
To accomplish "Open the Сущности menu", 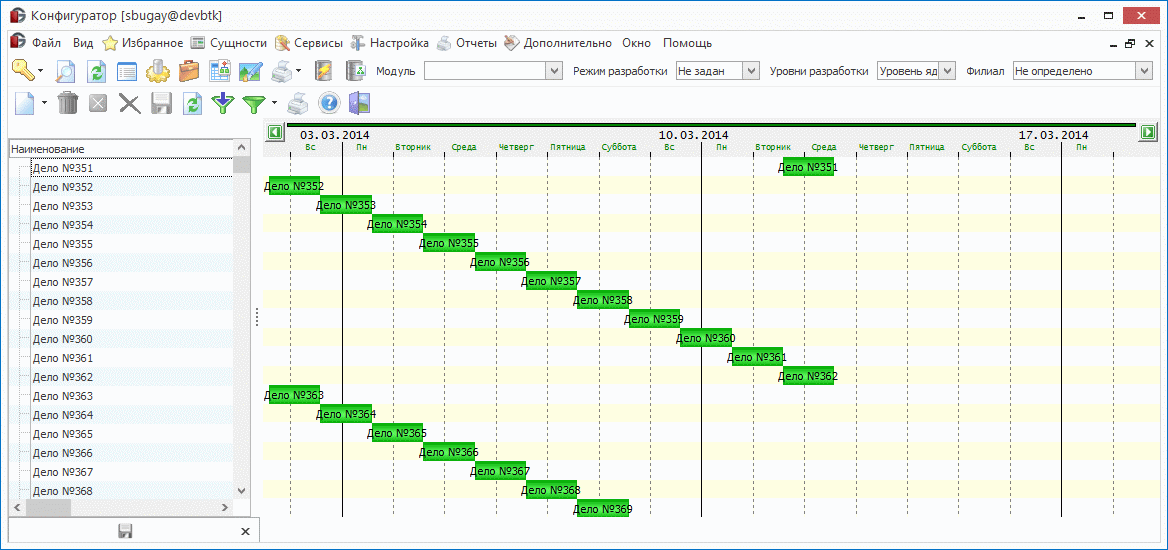I will pos(229,43).
